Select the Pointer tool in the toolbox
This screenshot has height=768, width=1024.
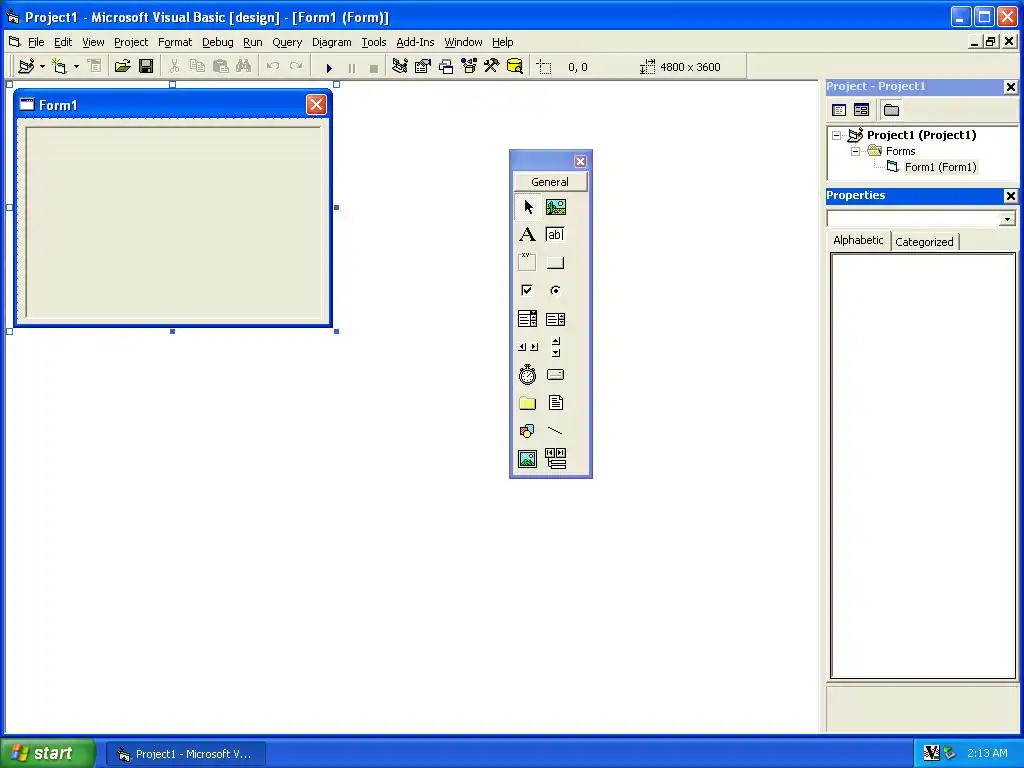pos(528,207)
